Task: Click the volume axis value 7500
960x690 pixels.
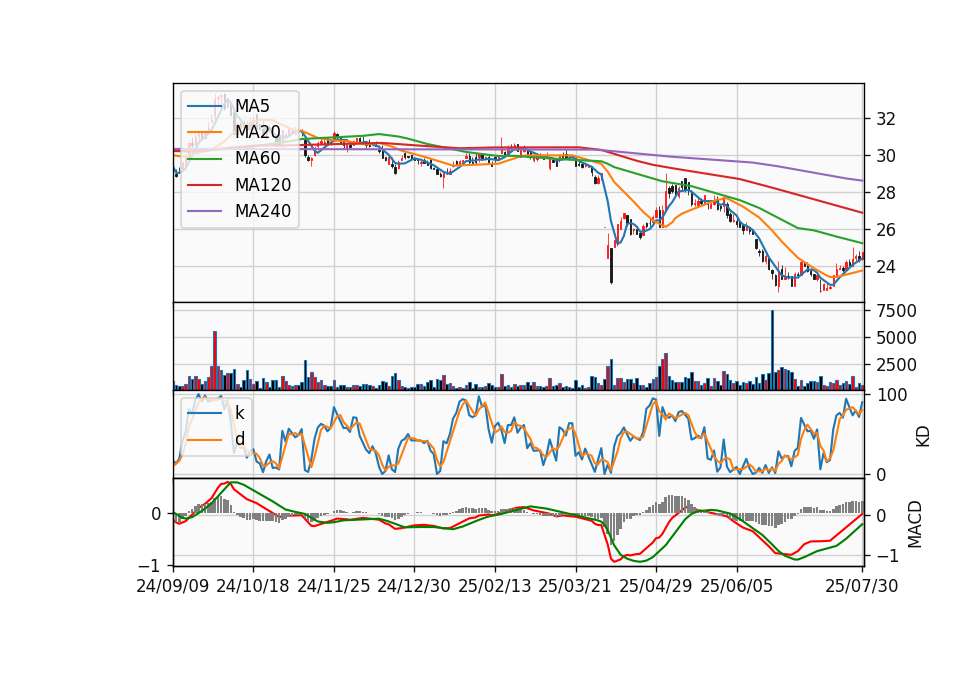Action: point(896,312)
